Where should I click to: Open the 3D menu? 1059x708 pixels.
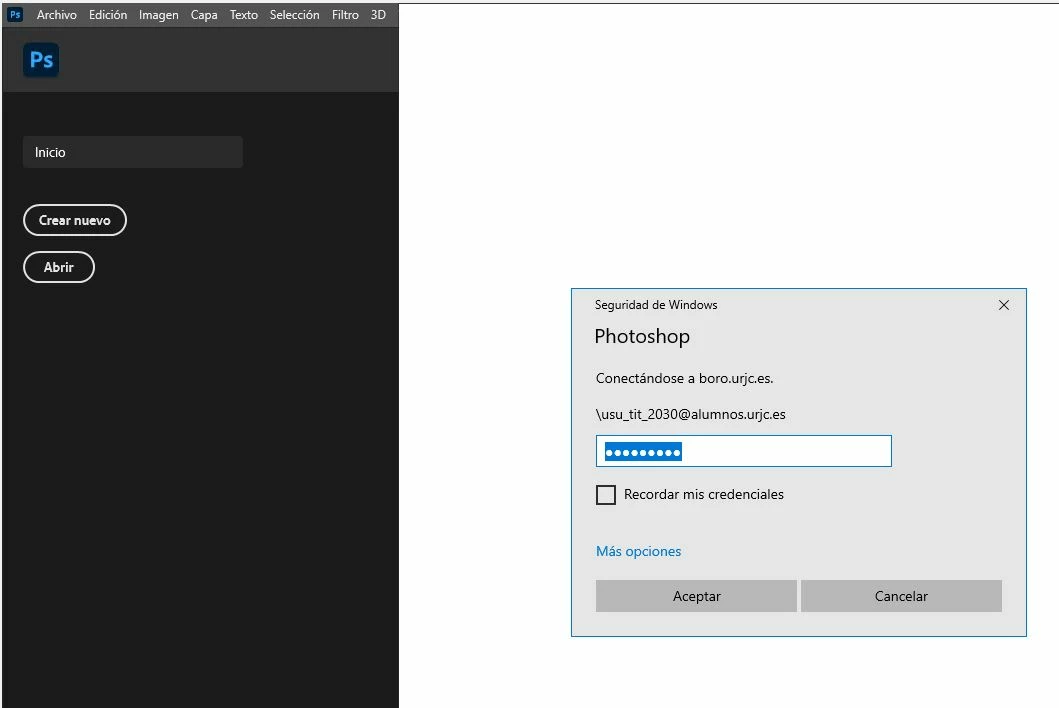(378, 15)
